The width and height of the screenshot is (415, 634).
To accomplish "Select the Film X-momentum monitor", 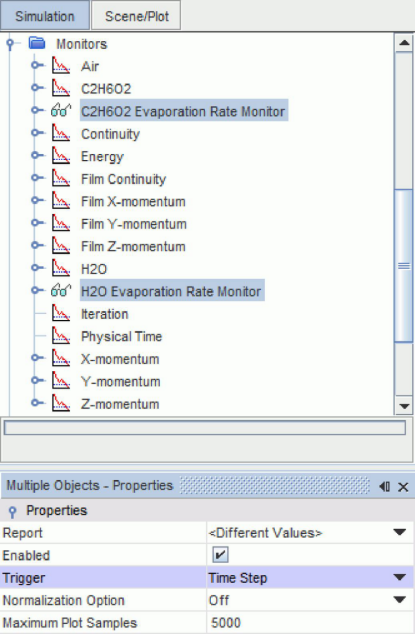I will tap(133, 201).
